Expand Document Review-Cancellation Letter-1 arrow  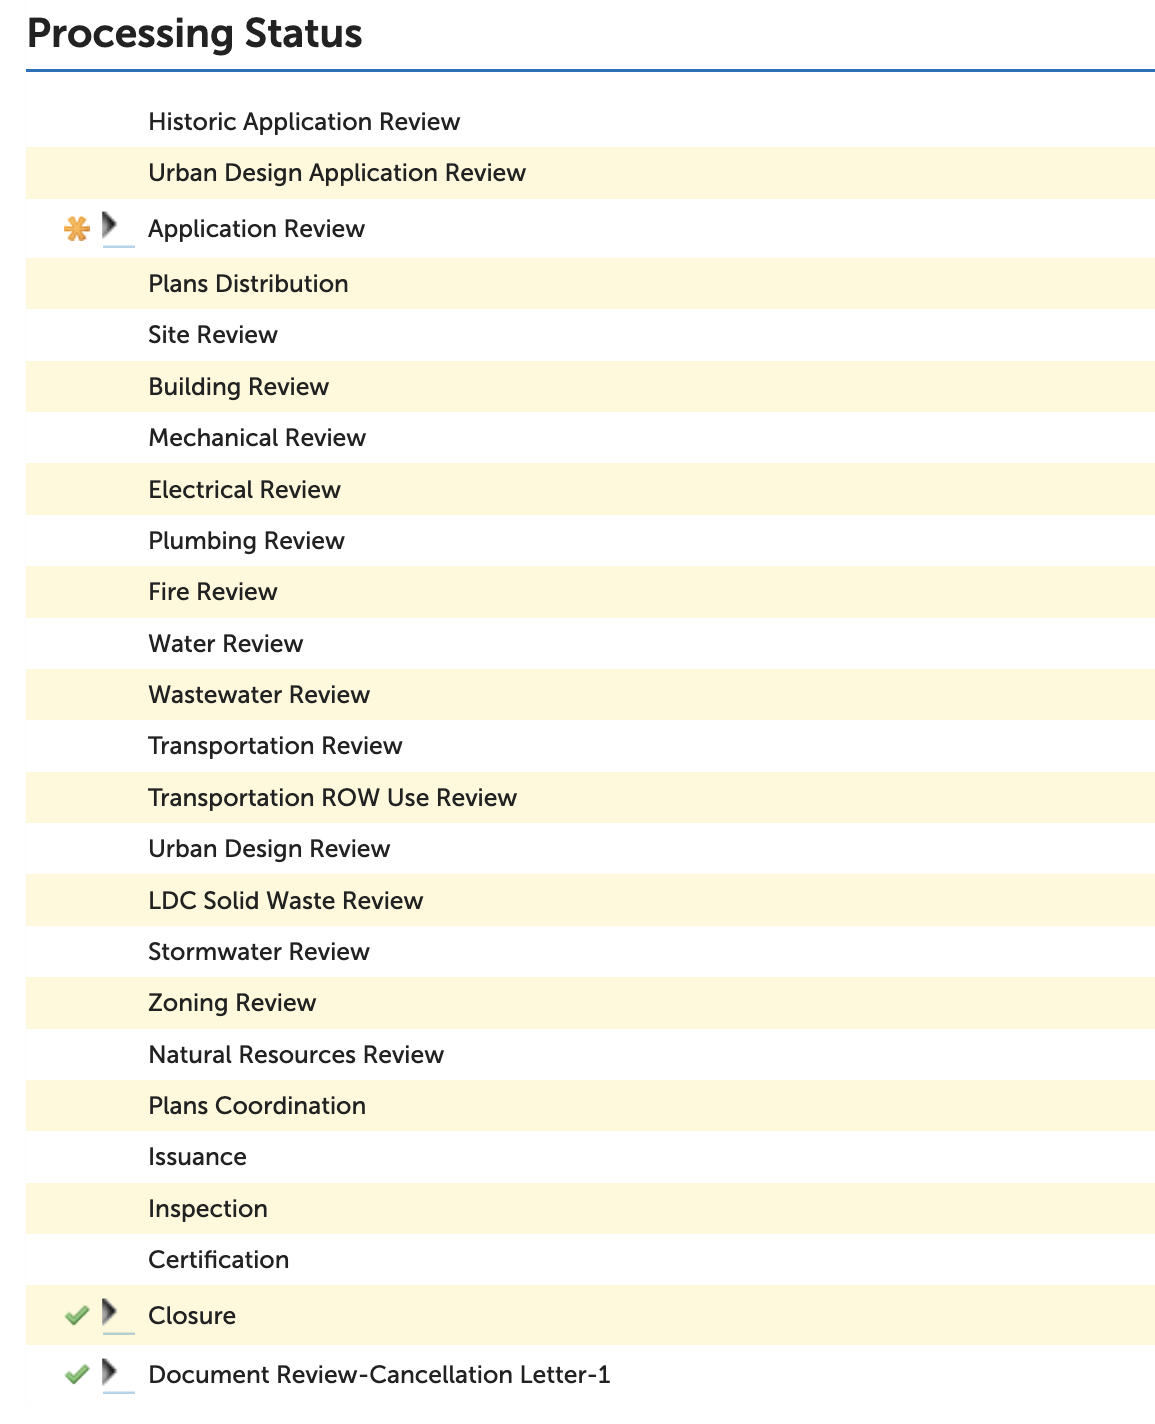pos(110,1372)
